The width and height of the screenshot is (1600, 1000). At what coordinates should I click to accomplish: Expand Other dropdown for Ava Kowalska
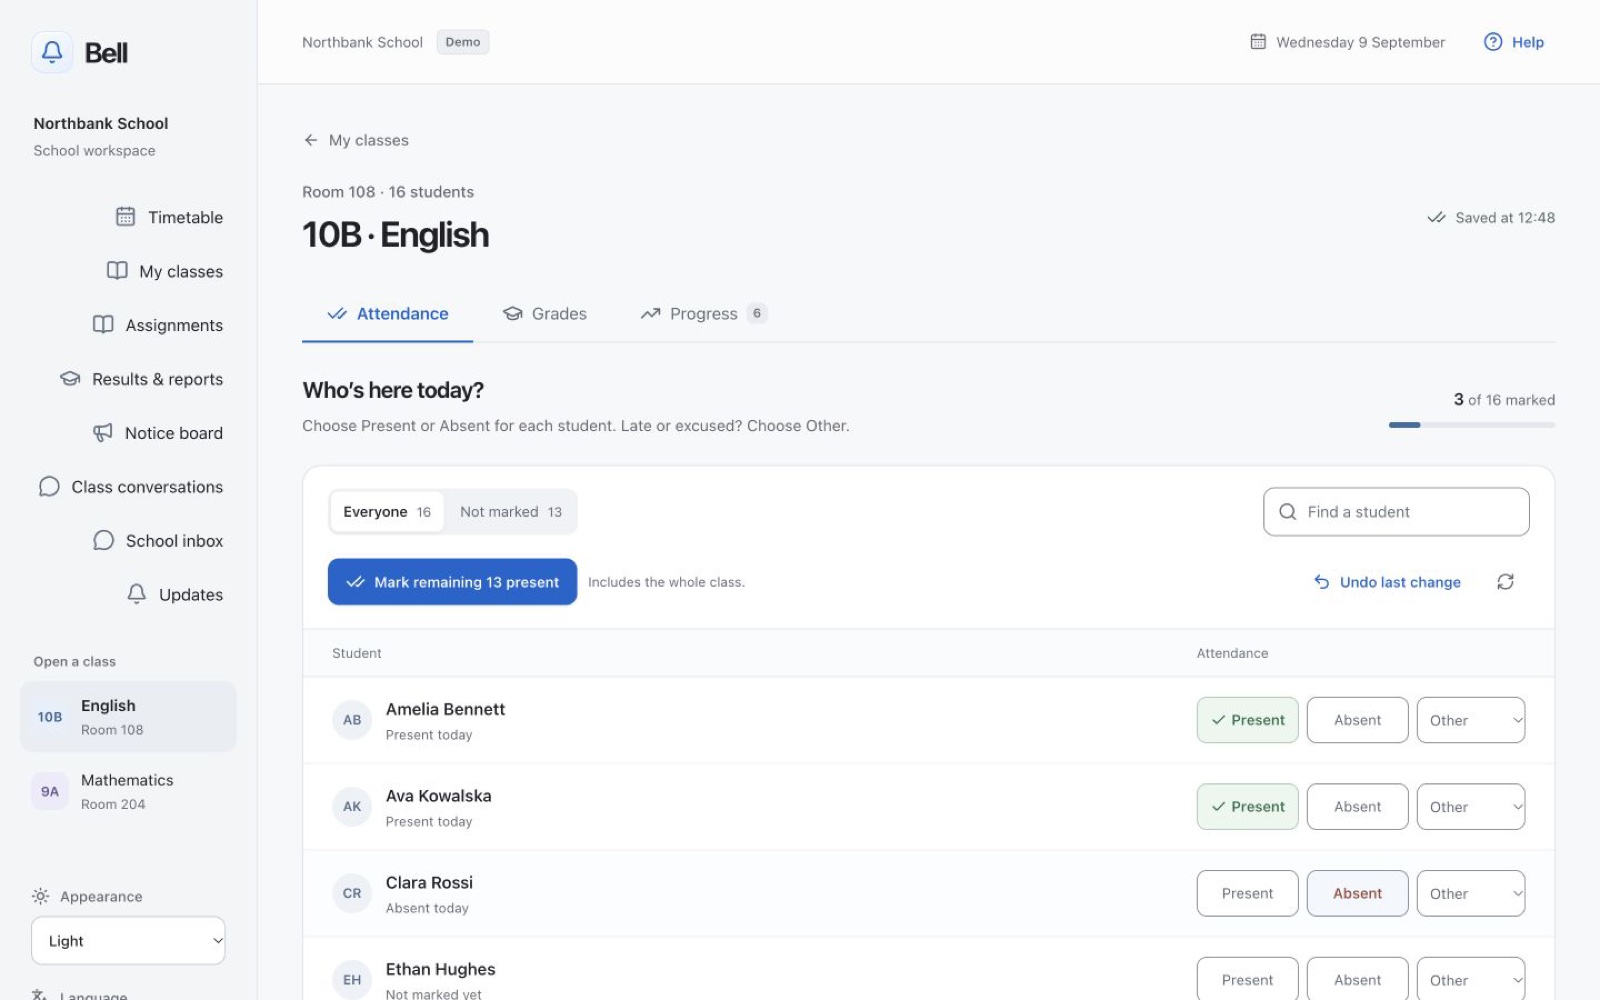[x=1470, y=807]
